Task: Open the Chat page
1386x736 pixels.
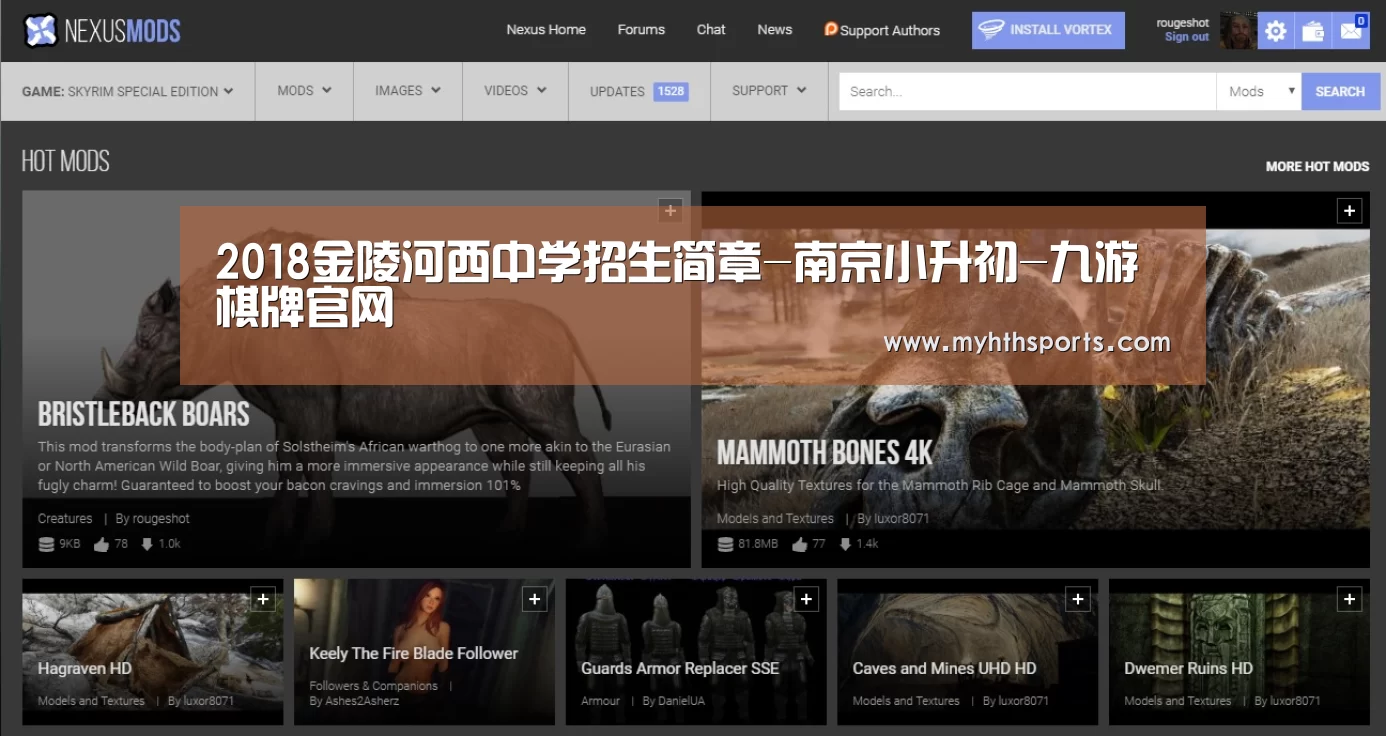Action: 711,30
